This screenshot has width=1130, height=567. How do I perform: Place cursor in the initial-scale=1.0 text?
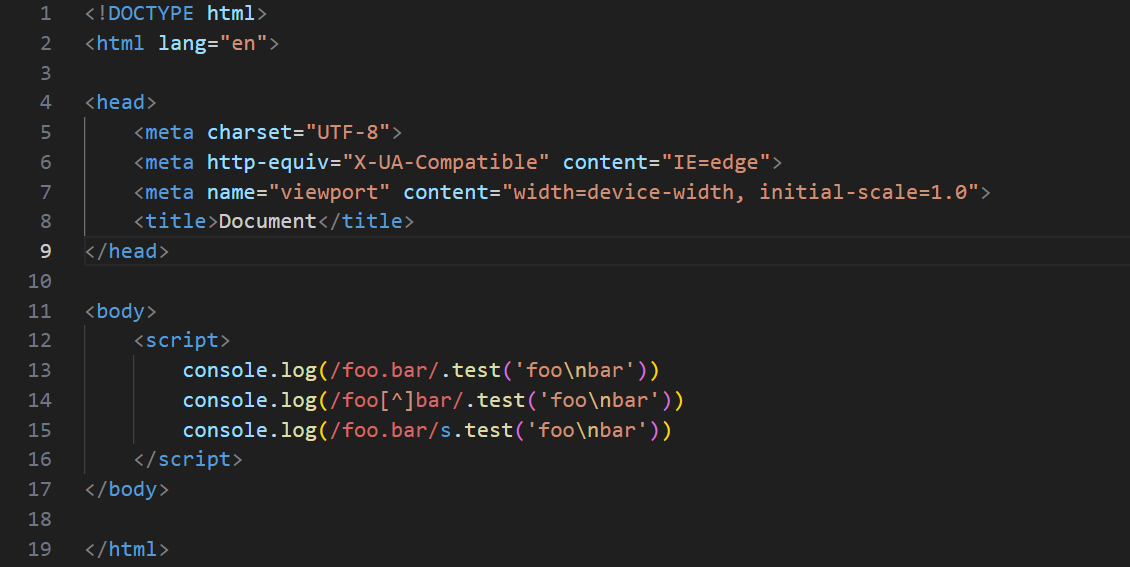click(x=863, y=192)
